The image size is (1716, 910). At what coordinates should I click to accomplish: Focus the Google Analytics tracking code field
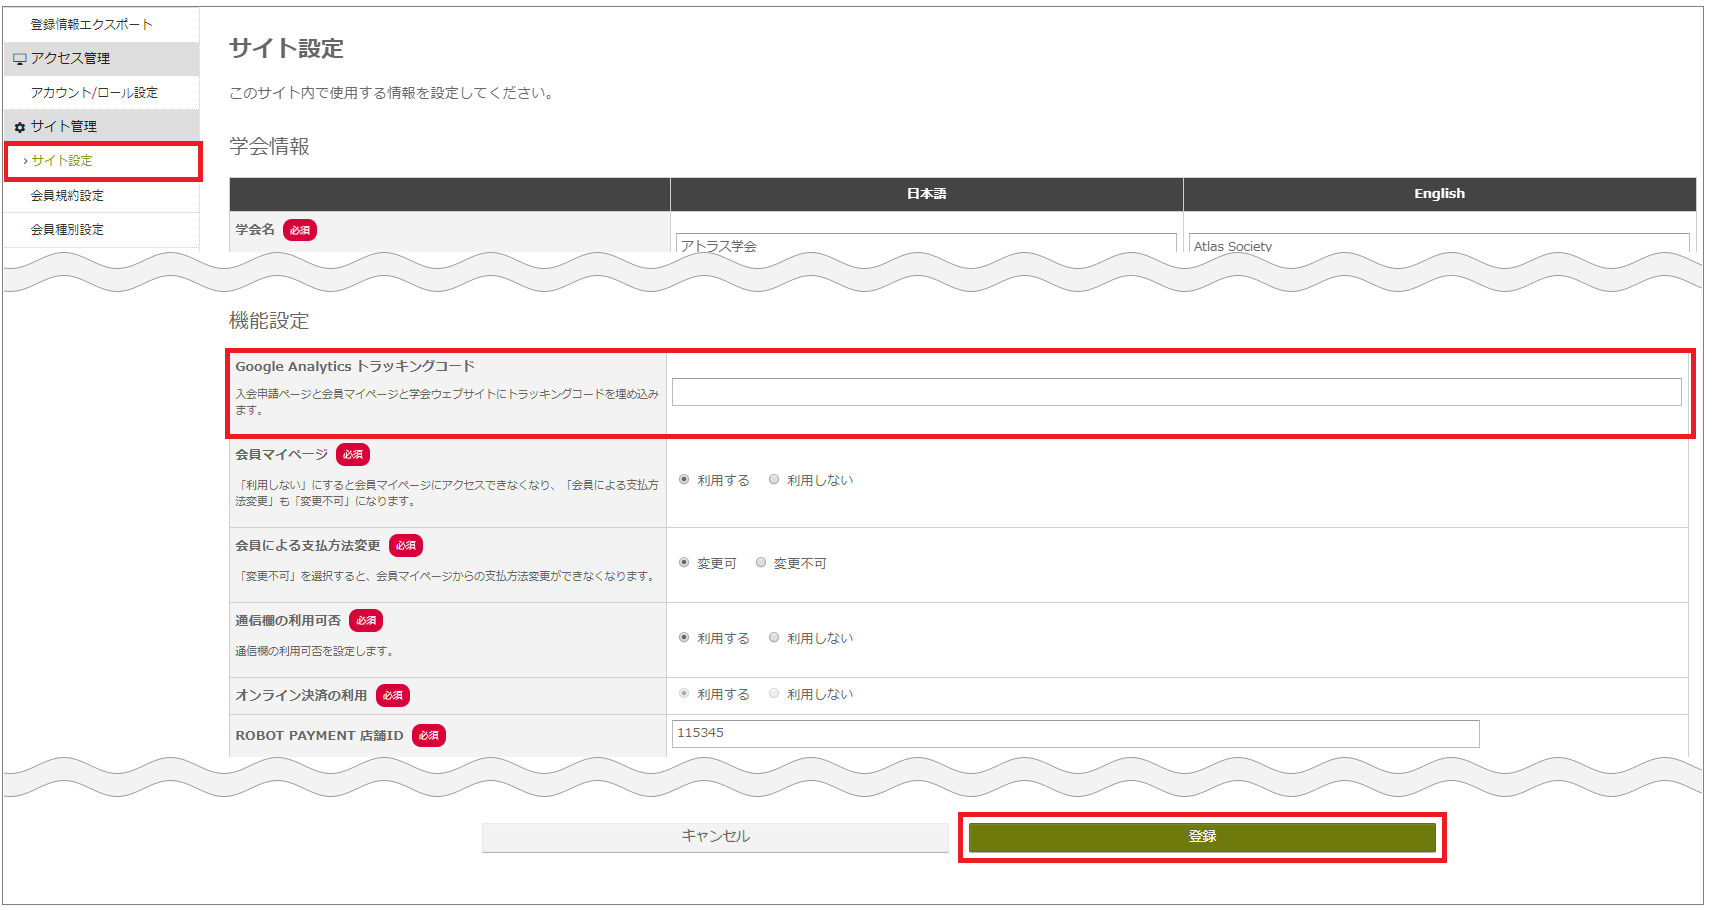tap(1177, 392)
